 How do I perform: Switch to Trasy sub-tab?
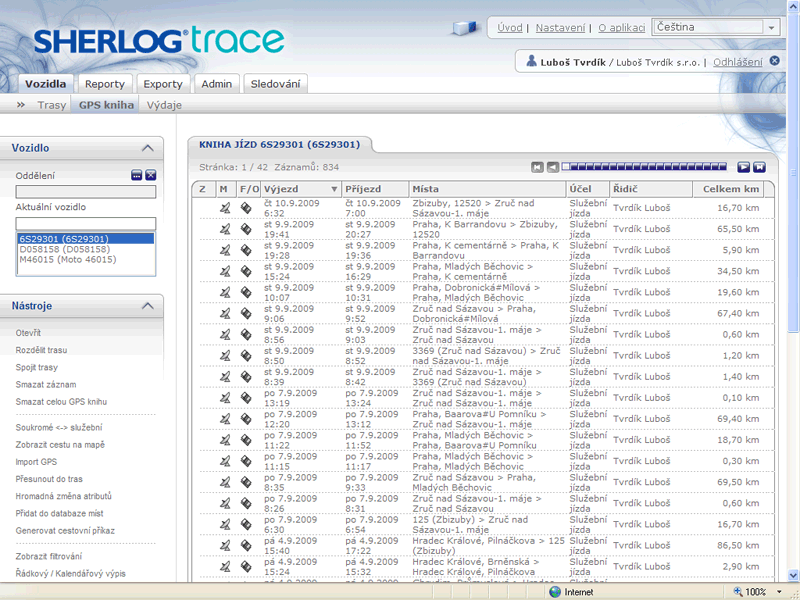[52, 105]
